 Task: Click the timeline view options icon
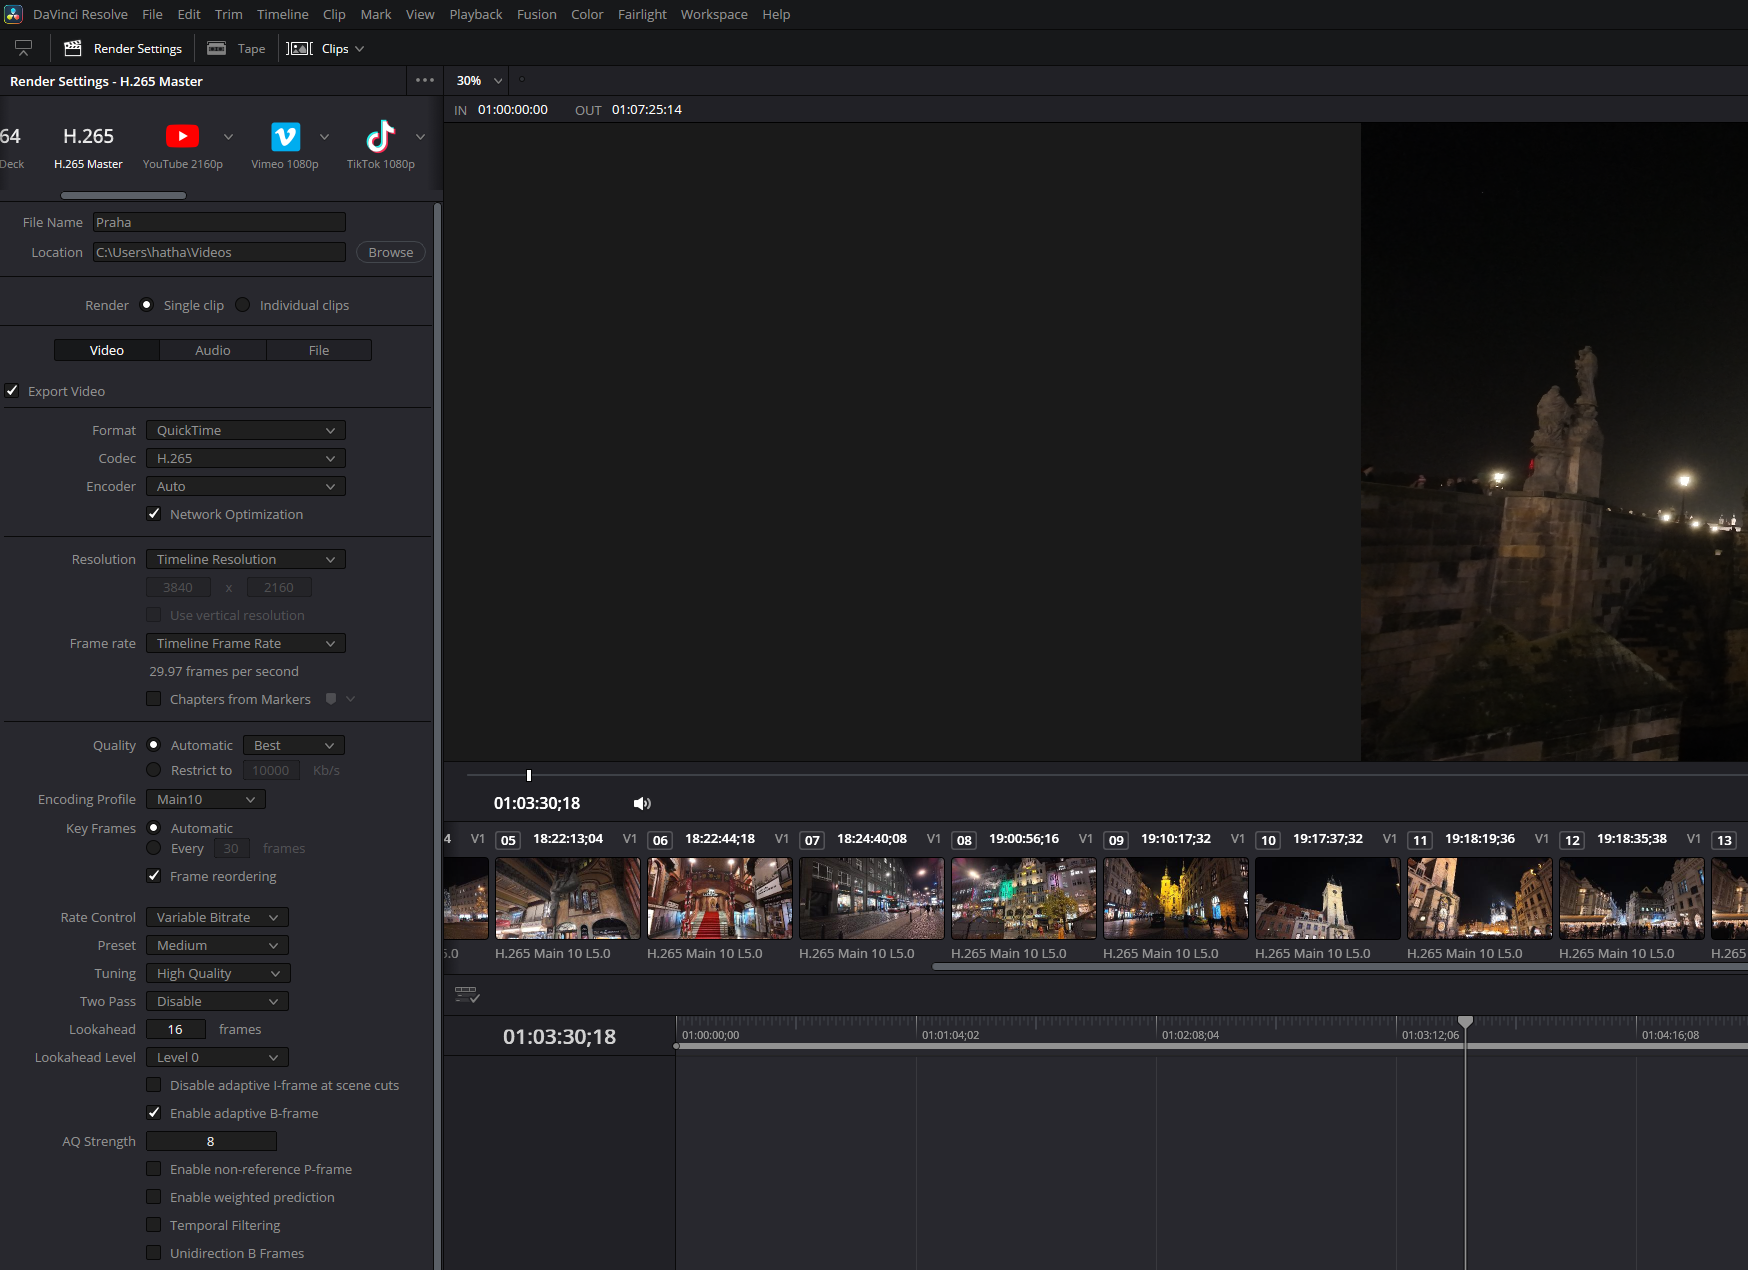(x=467, y=995)
